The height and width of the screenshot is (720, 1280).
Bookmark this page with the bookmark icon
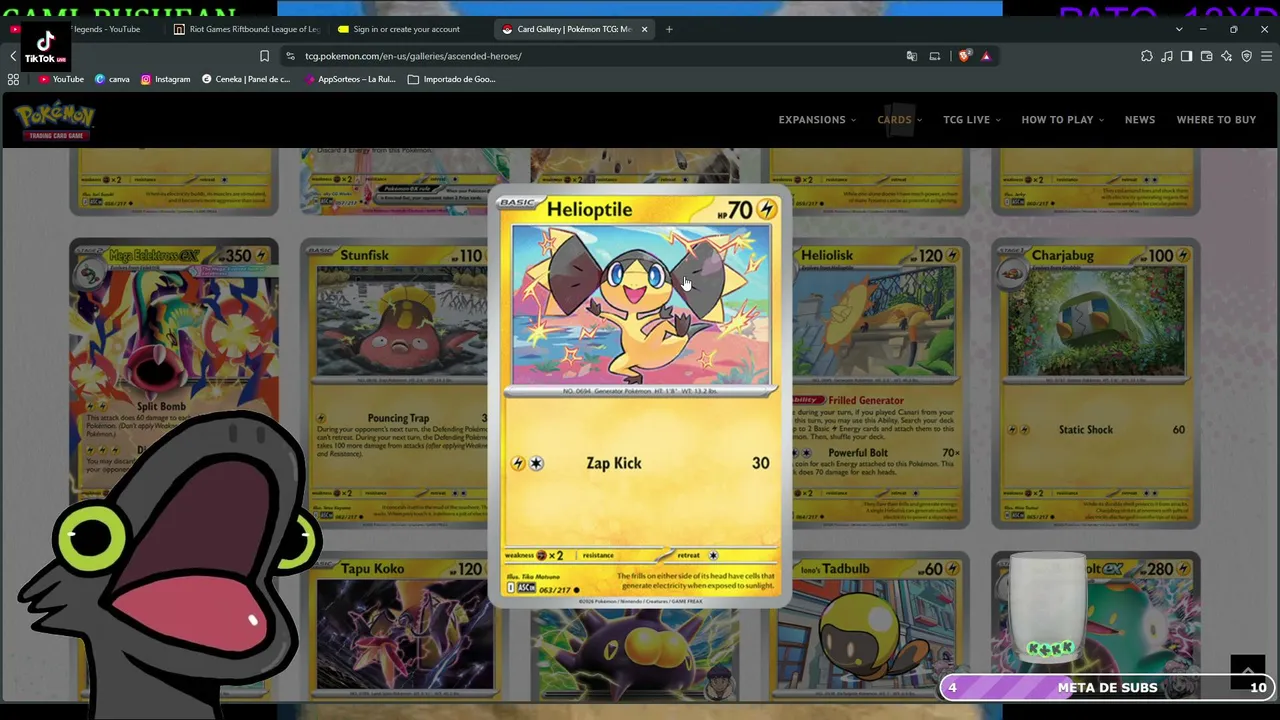click(264, 56)
